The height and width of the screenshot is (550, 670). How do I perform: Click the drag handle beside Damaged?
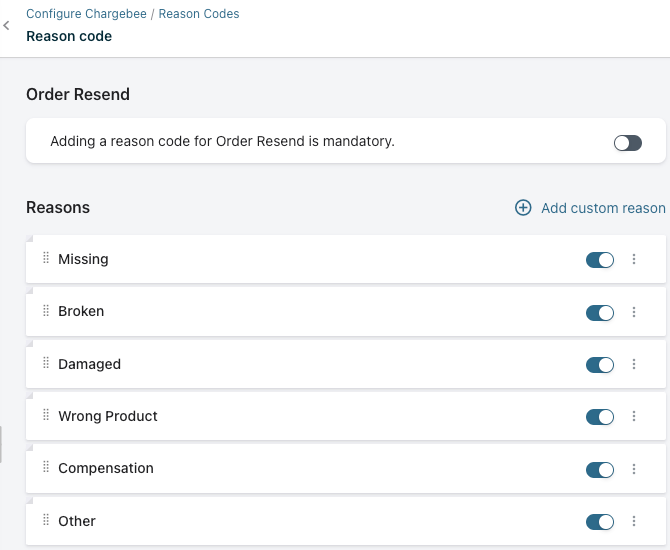[46, 364]
